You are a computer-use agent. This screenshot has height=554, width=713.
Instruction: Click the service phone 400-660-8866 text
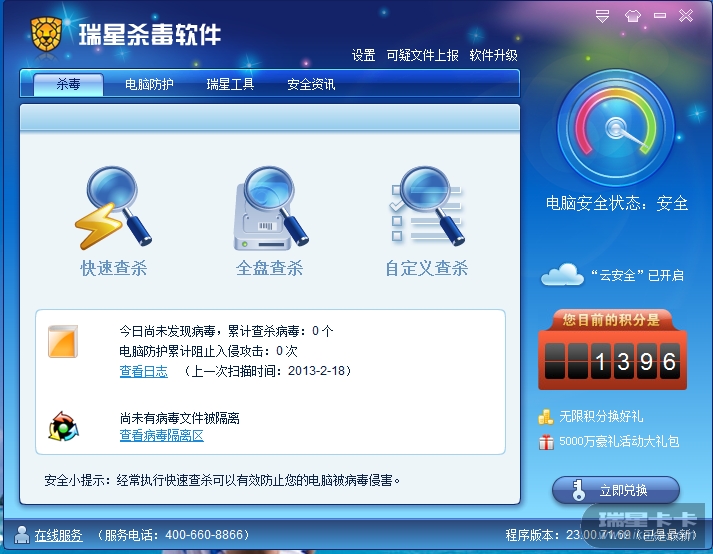pyautogui.click(x=173, y=535)
